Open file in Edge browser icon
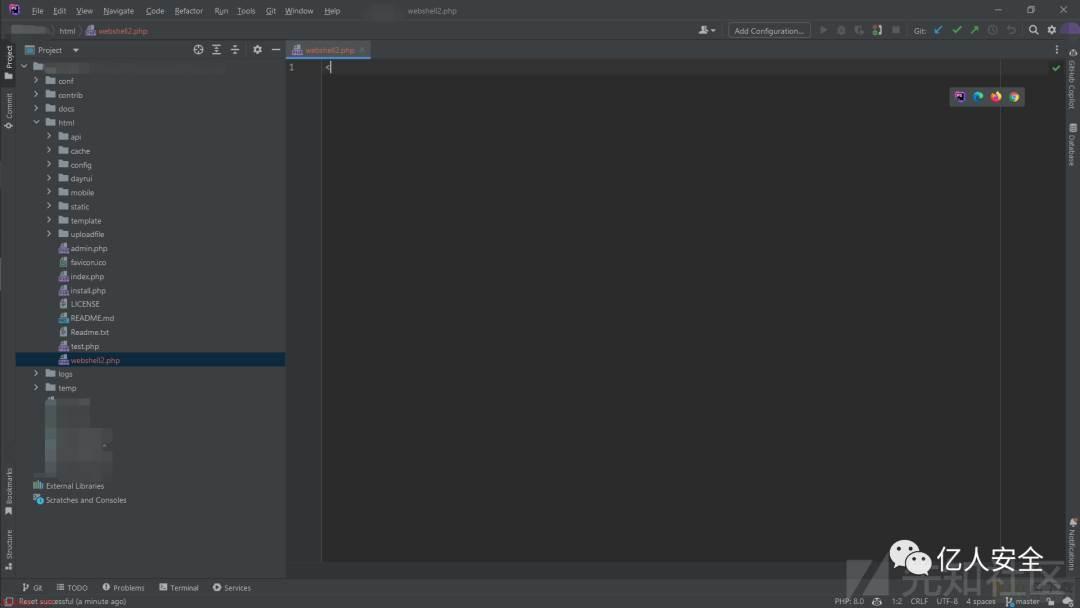The height and width of the screenshot is (608, 1080). [x=978, y=97]
